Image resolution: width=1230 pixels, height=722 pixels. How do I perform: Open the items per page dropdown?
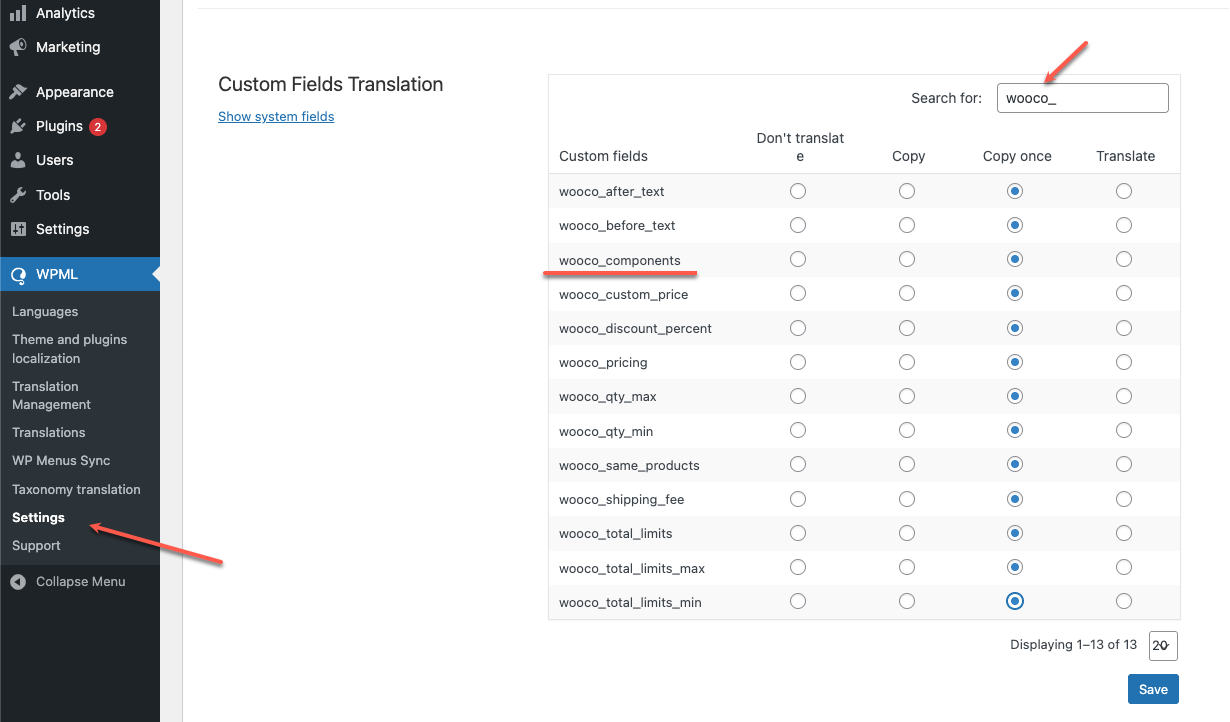[x=1163, y=646]
